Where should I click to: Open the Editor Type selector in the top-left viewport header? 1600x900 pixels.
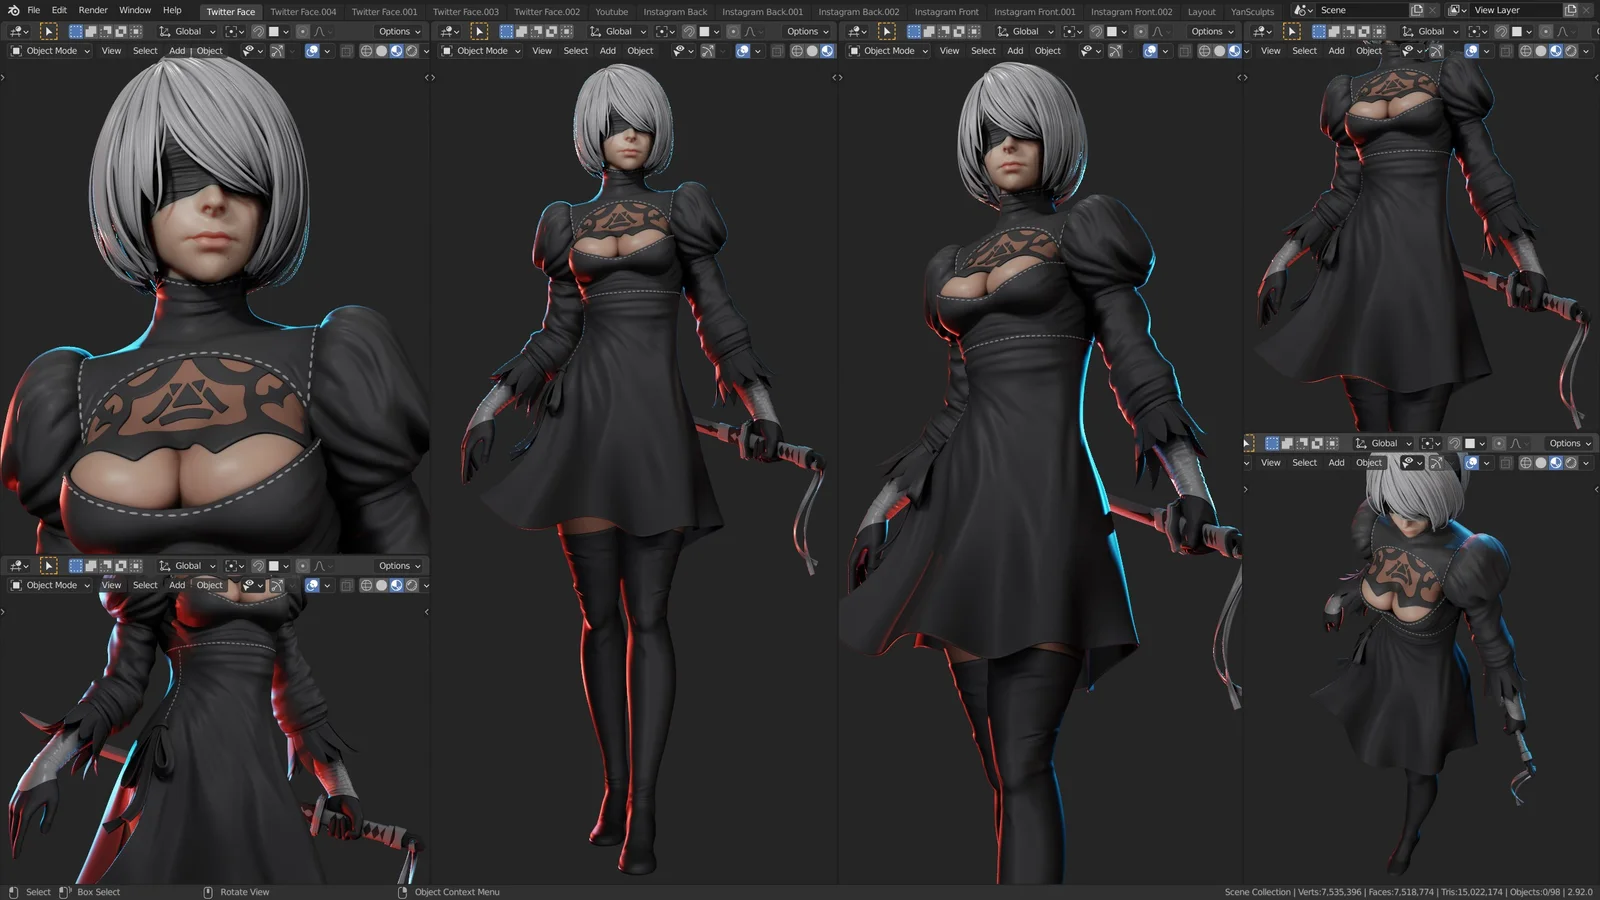tap(14, 31)
